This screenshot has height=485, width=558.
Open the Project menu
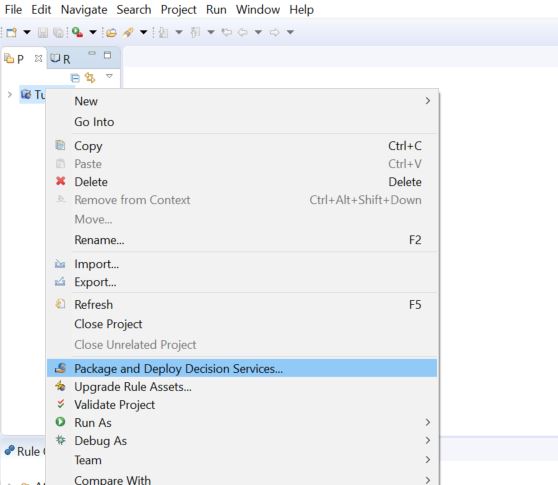click(x=179, y=9)
